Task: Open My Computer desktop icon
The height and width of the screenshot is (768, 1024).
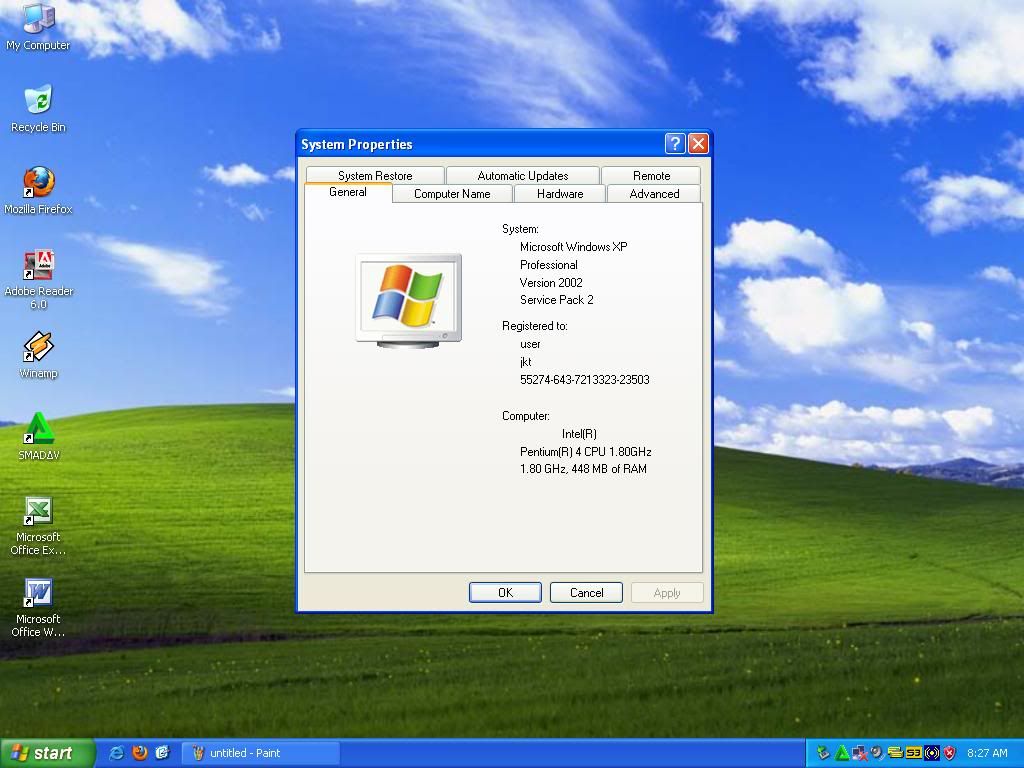Action: 38,26
